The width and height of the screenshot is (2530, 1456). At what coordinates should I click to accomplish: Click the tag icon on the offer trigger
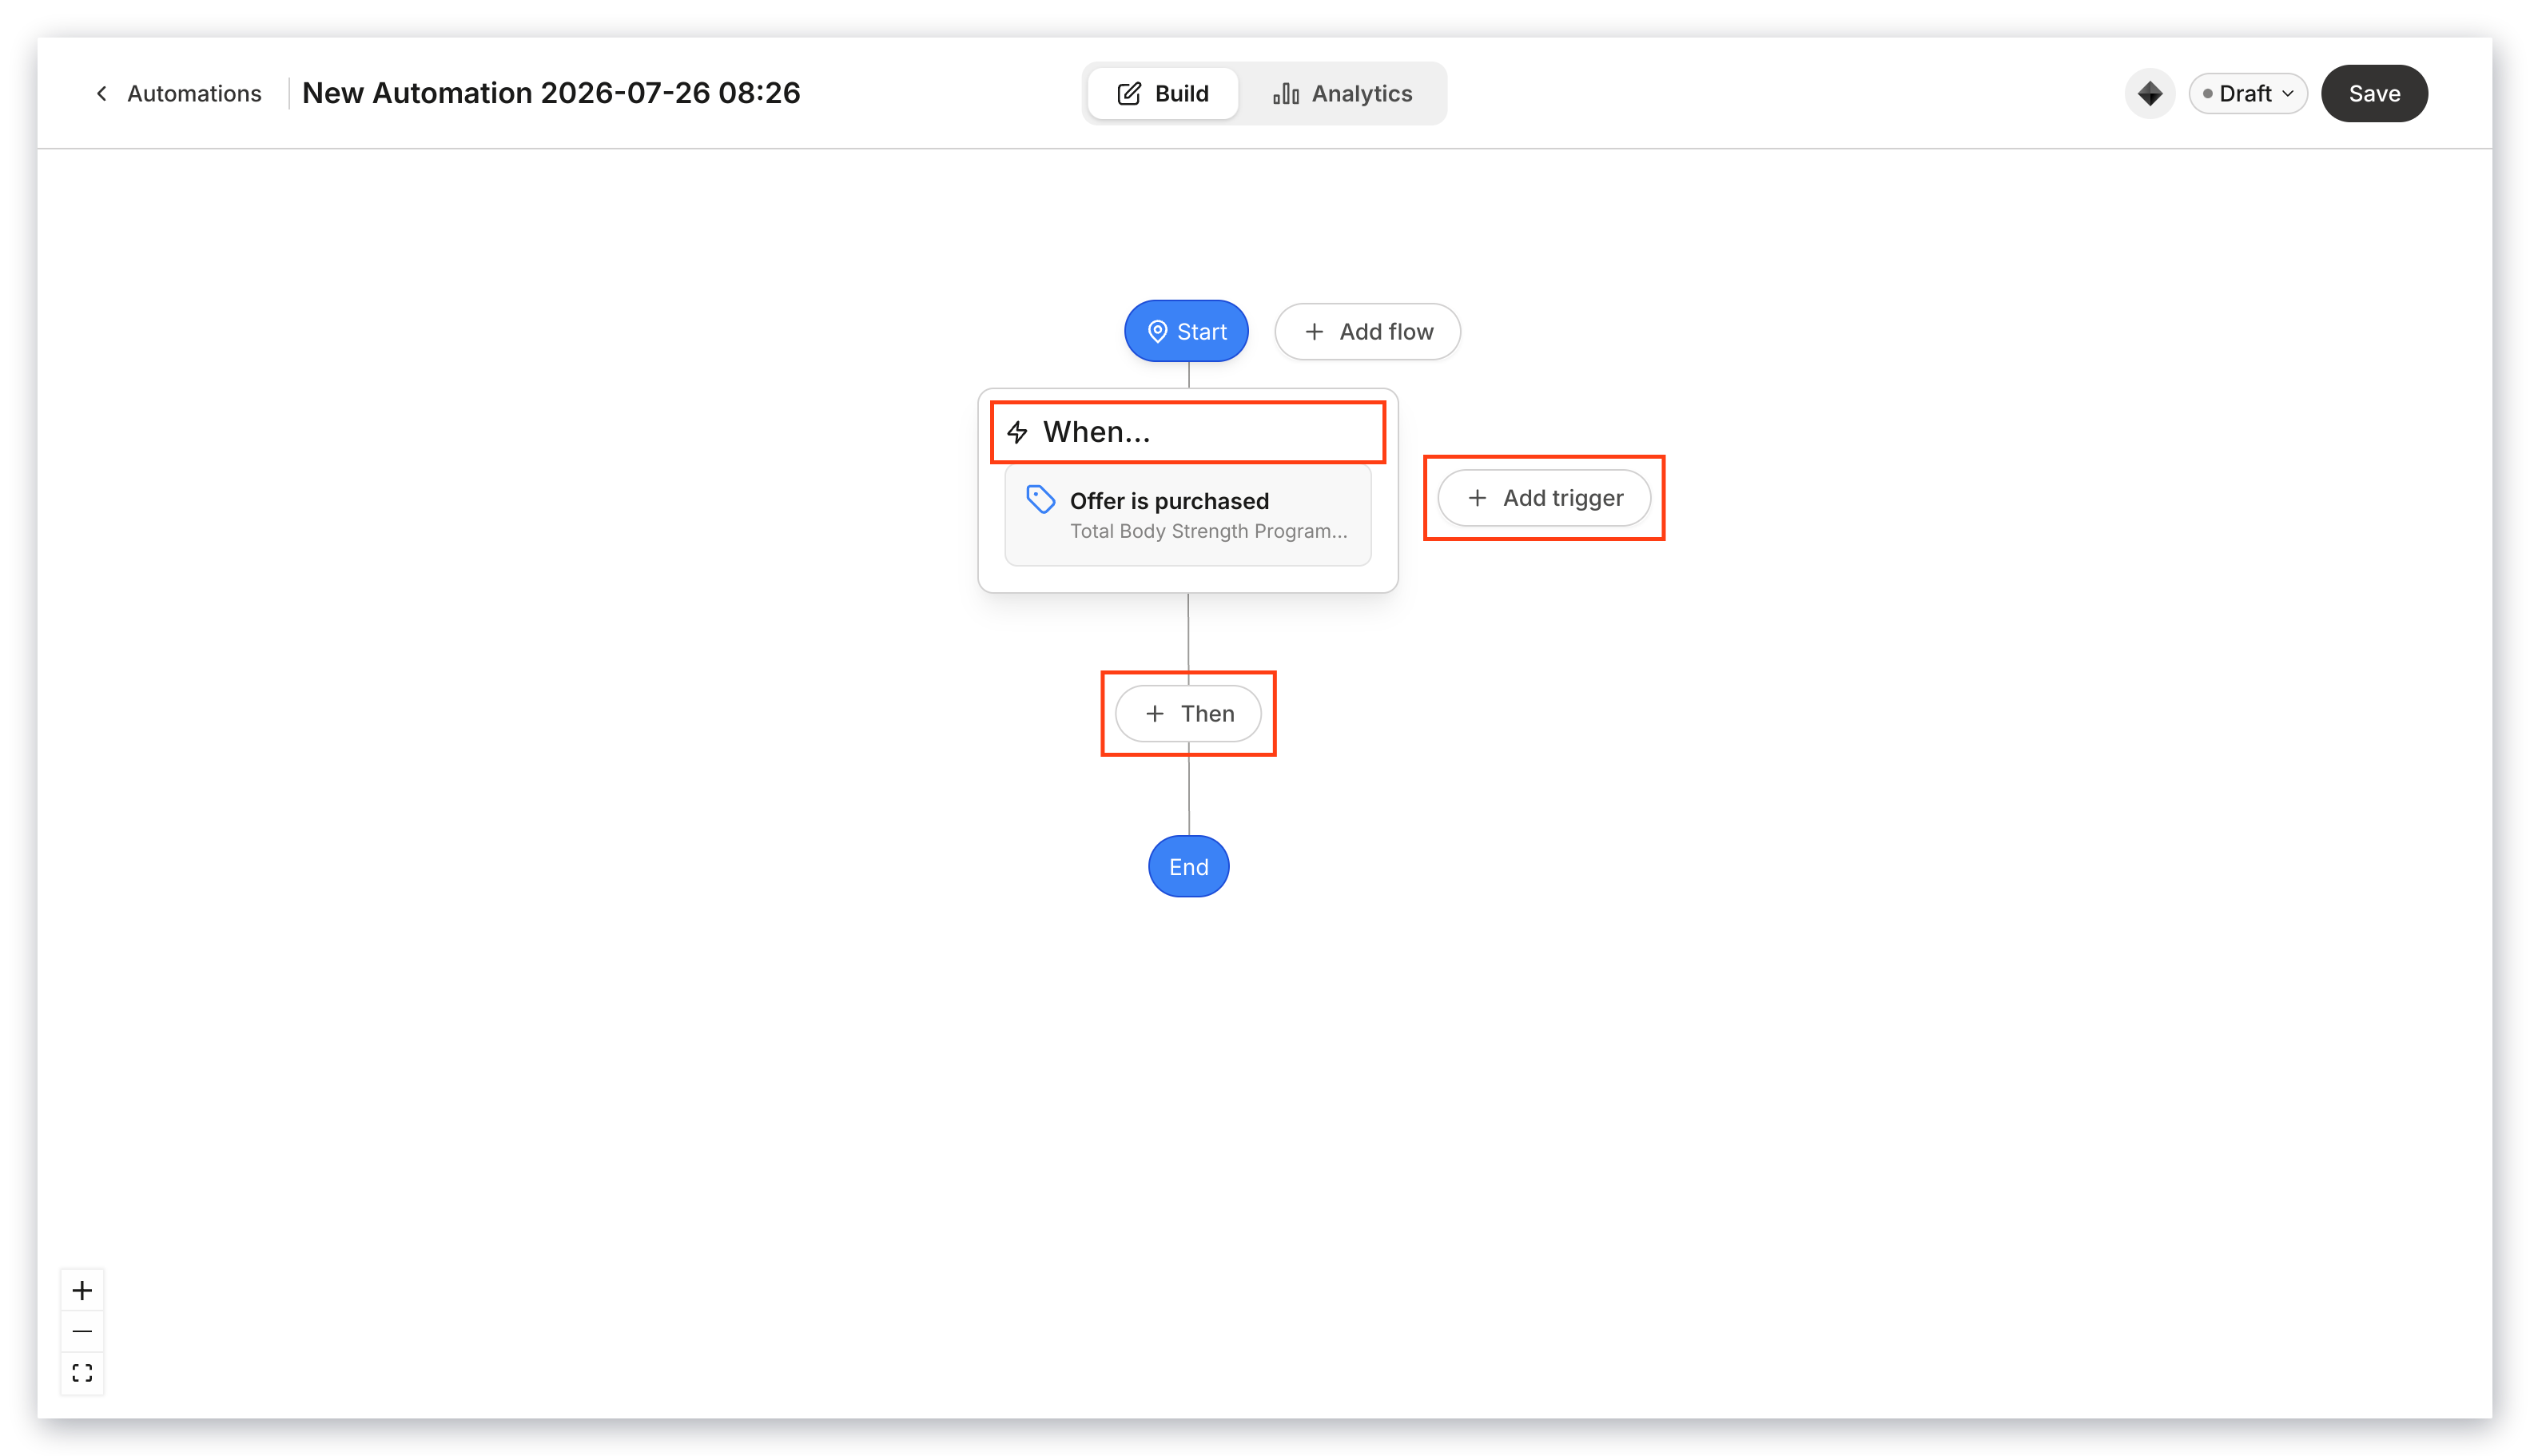pyautogui.click(x=1040, y=500)
